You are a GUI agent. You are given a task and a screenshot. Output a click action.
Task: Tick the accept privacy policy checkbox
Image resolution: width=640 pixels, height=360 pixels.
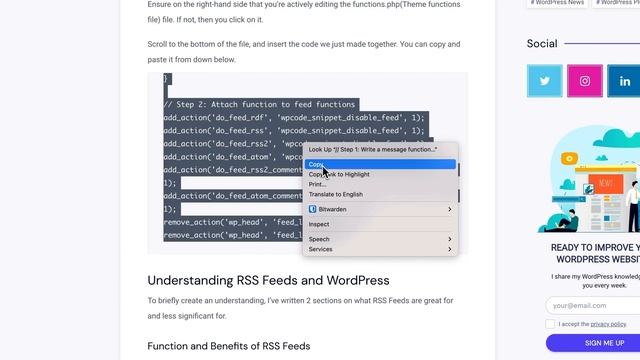coord(550,324)
